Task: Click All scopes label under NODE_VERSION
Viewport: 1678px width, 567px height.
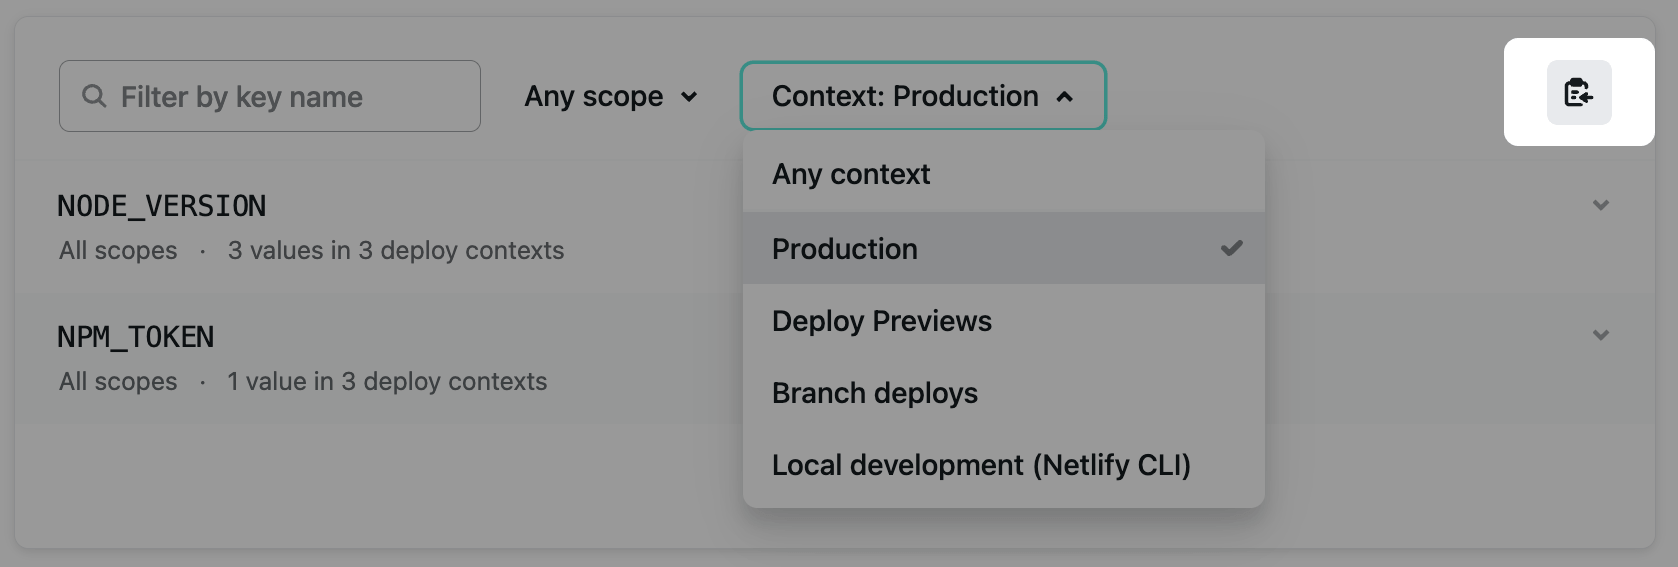Action: click(118, 250)
